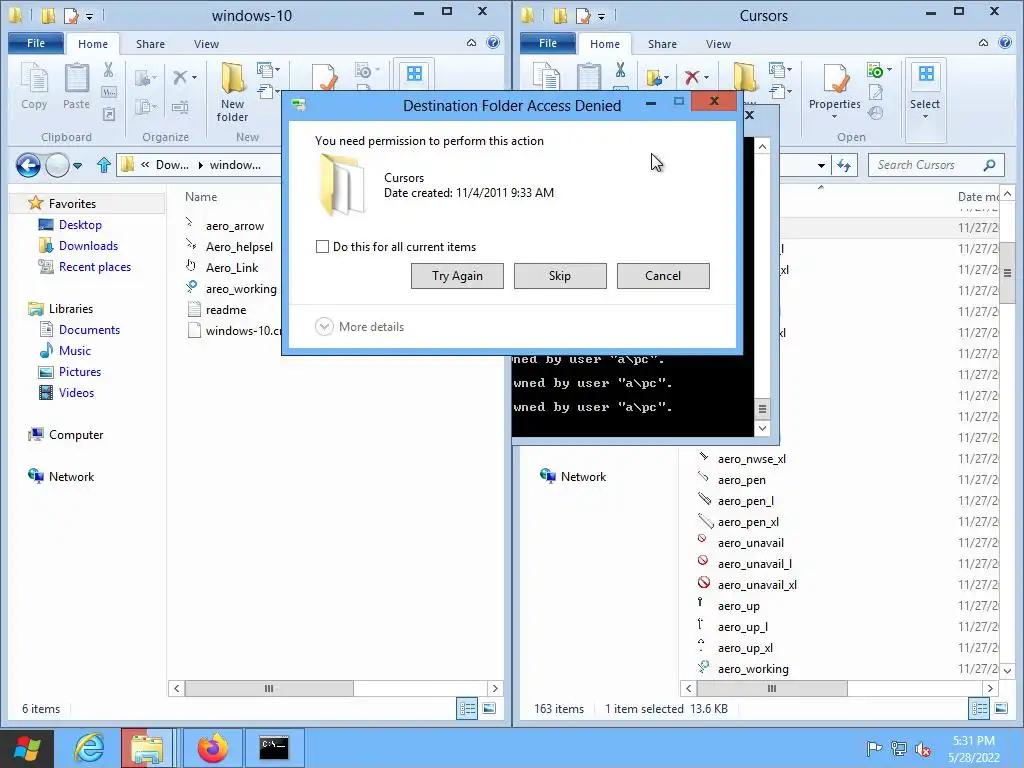Image resolution: width=1024 pixels, height=768 pixels.
Task: Collapse the ribbon in windows-10 window
Action: point(472,43)
